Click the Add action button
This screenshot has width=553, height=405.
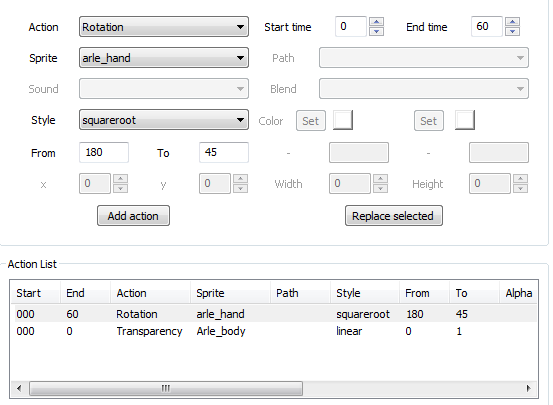(x=133, y=216)
